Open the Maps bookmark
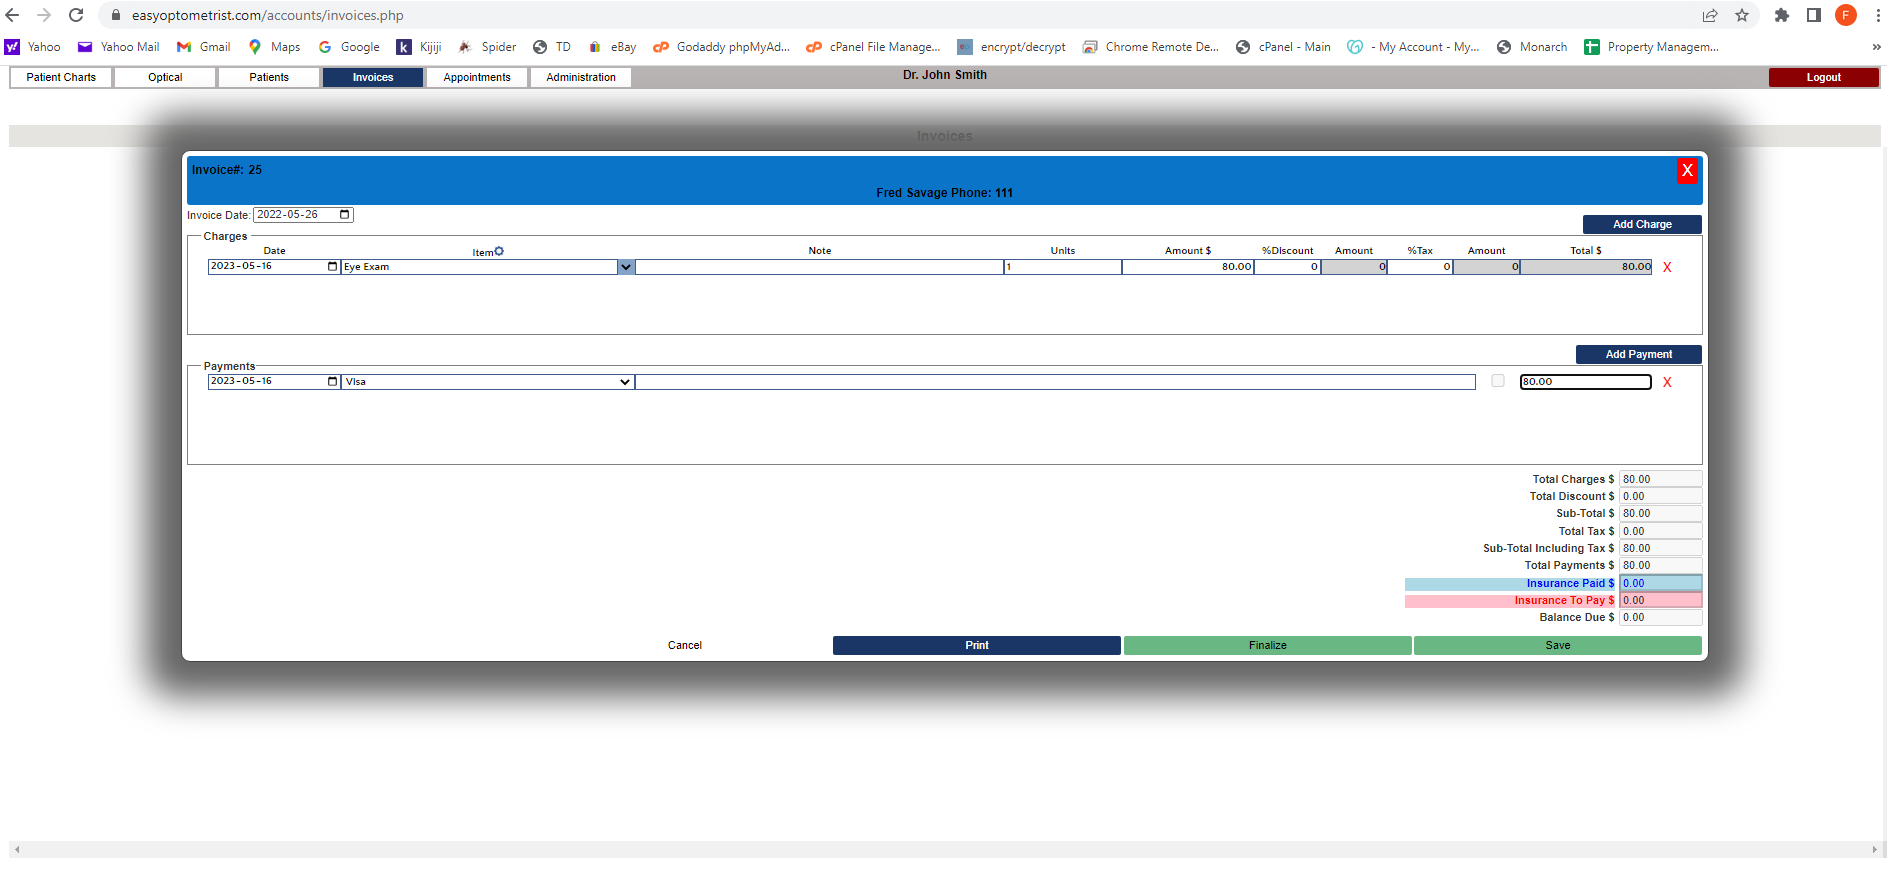Image resolution: width=1887 pixels, height=892 pixels. (x=275, y=47)
